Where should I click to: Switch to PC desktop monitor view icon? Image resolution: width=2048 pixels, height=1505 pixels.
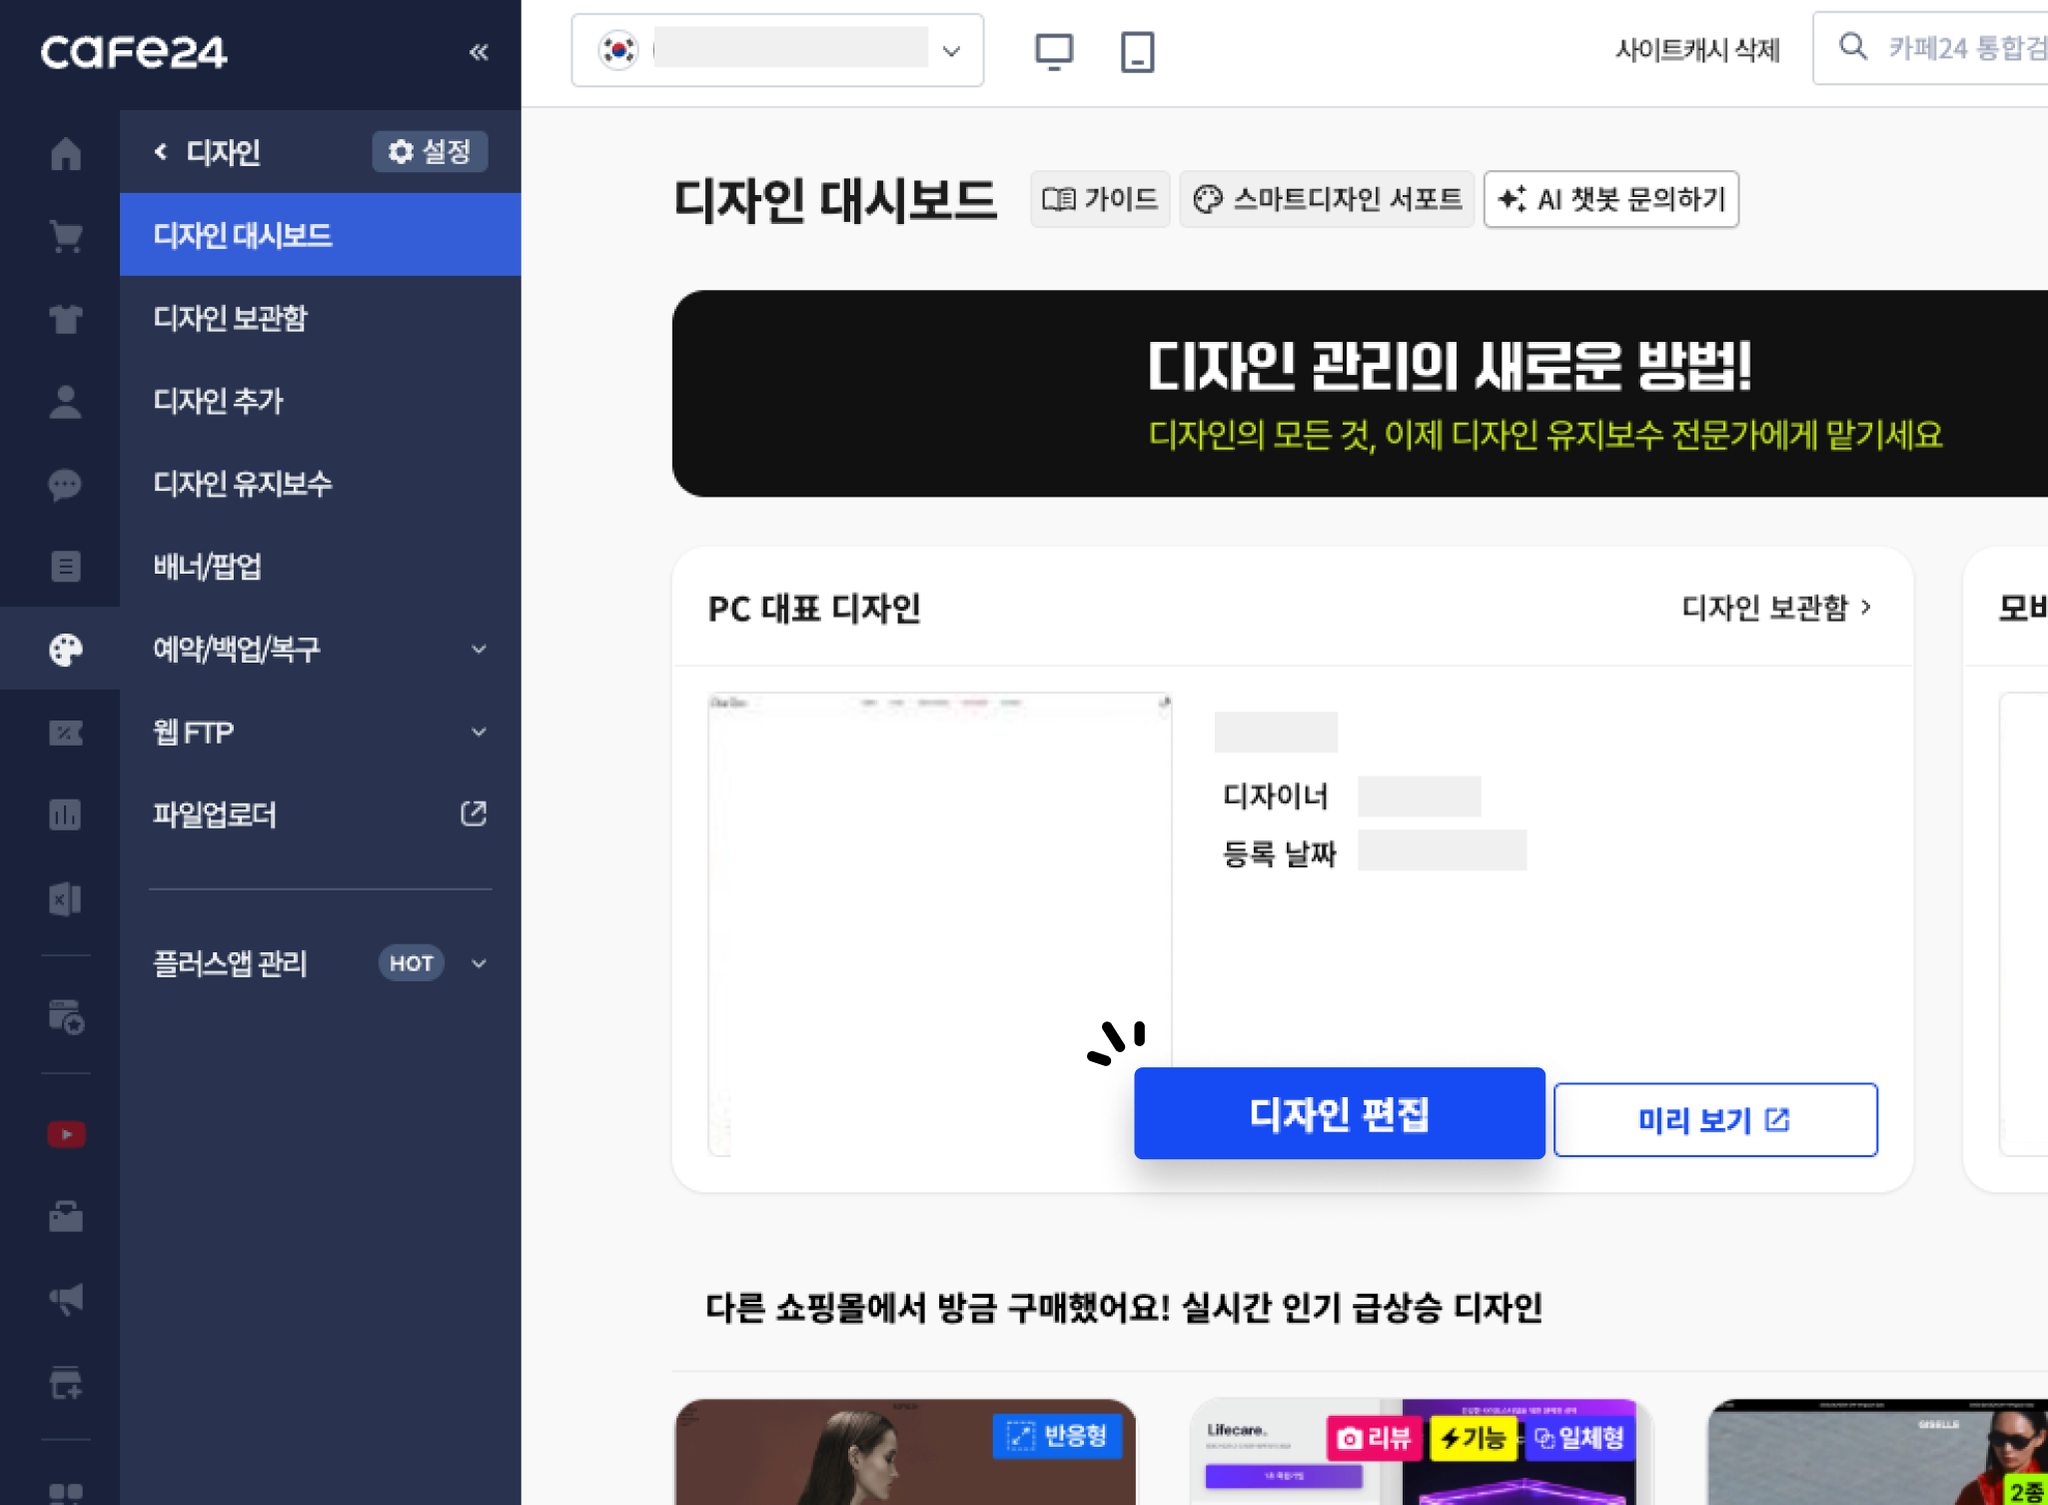point(1054,51)
